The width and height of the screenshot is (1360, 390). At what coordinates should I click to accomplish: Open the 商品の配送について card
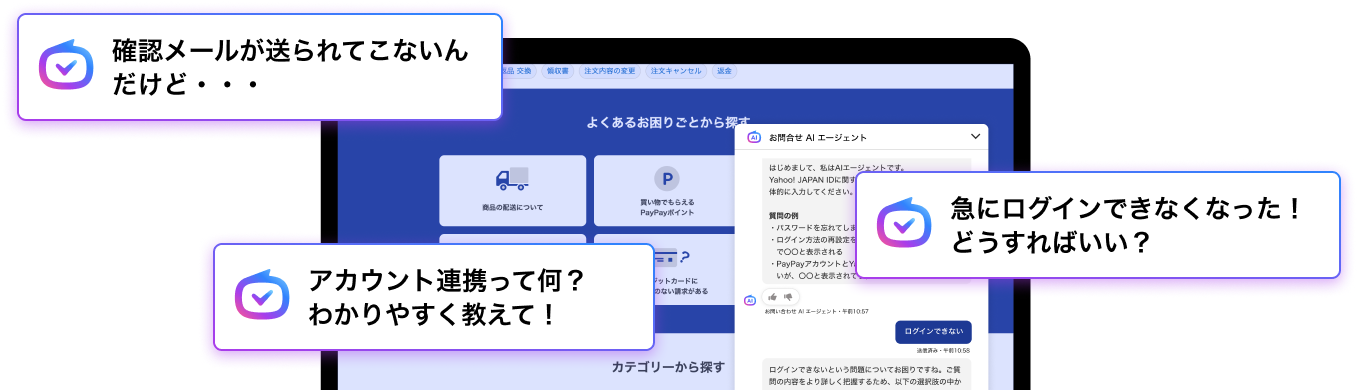click(x=513, y=190)
